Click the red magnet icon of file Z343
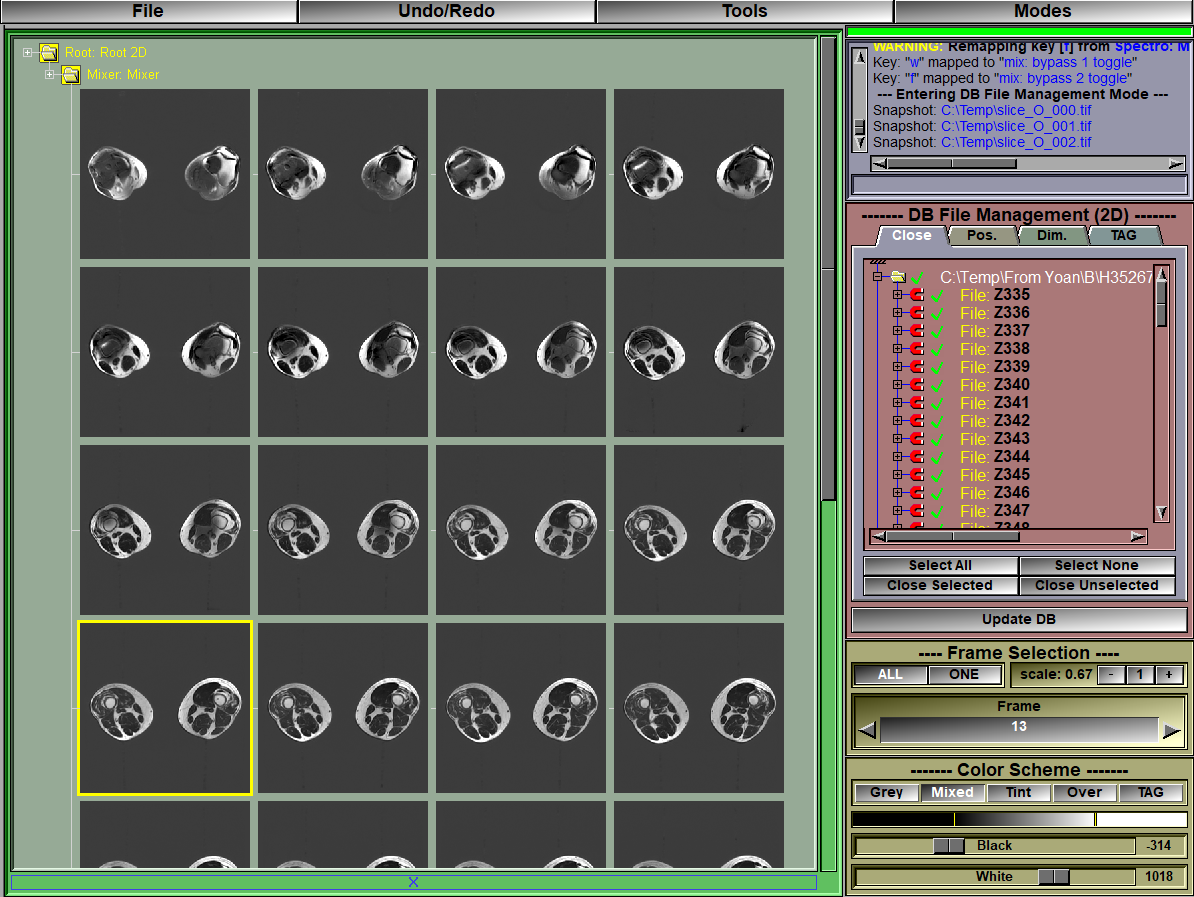Viewport: 1194px width, 897px height. pyautogui.click(x=916, y=439)
